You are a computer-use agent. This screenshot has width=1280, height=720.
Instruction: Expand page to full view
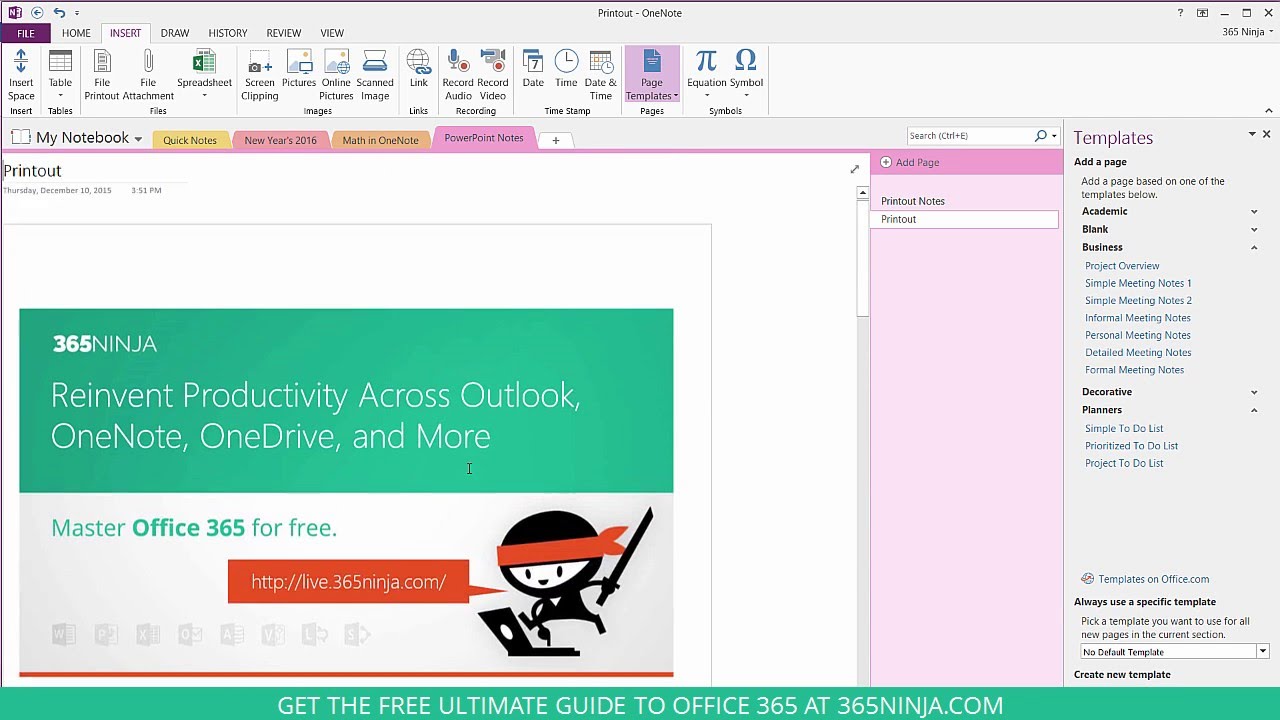coord(854,169)
